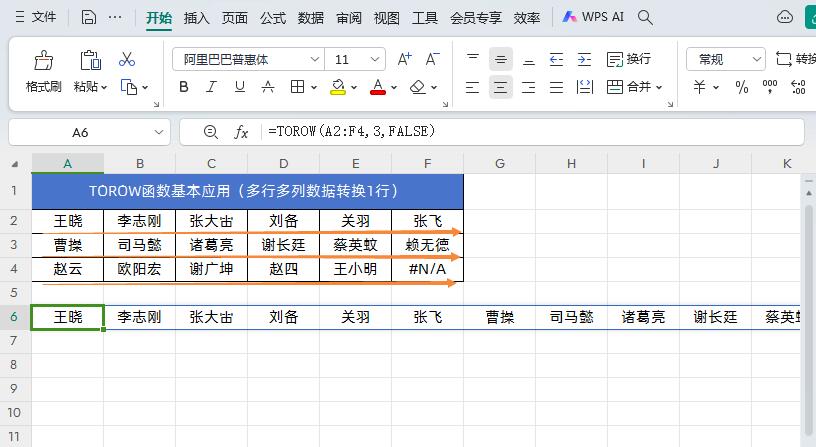The width and height of the screenshot is (816, 447).
Task: Apply the yellow fill color swatch
Action: tap(338, 87)
